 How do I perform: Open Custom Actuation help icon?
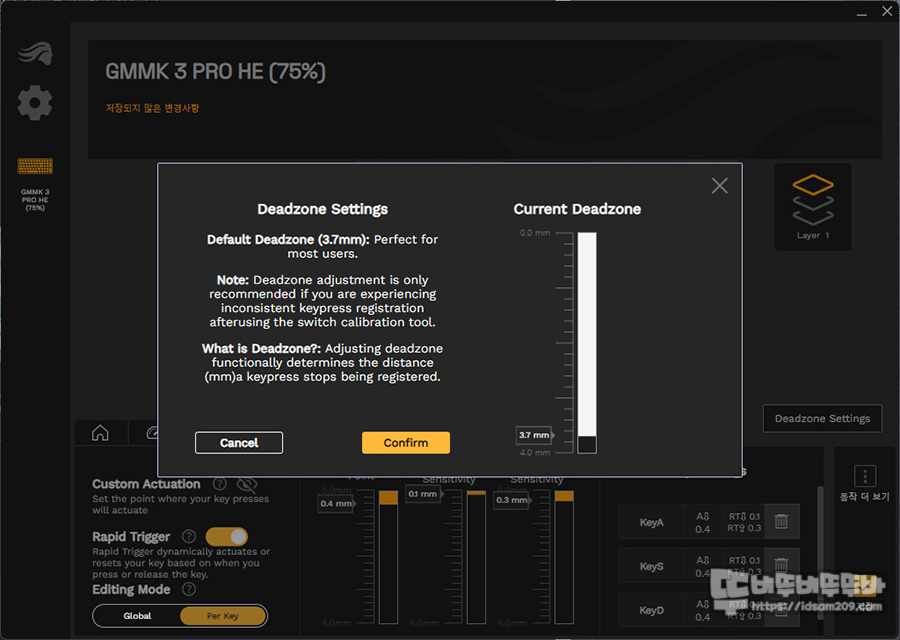click(219, 484)
